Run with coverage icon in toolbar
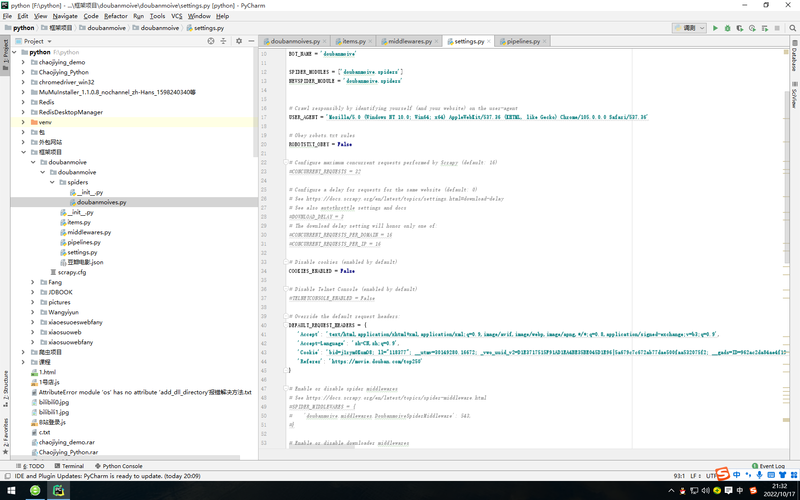 740,28
